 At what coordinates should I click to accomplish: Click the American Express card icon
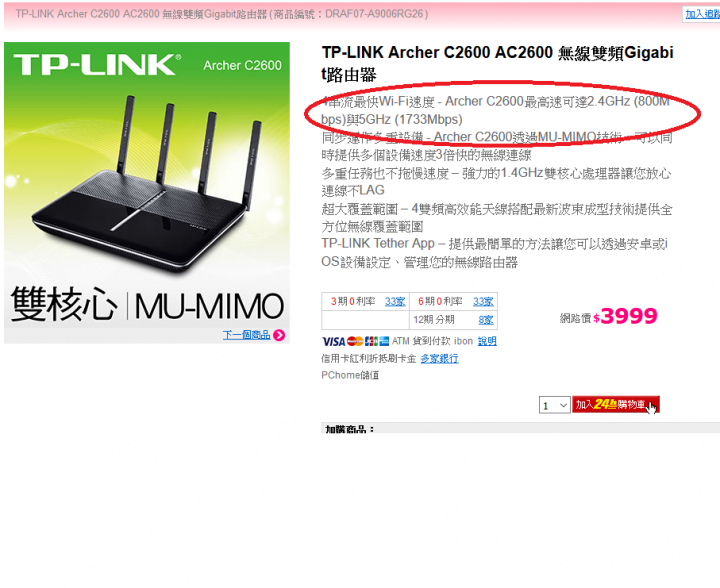[x=384, y=341]
